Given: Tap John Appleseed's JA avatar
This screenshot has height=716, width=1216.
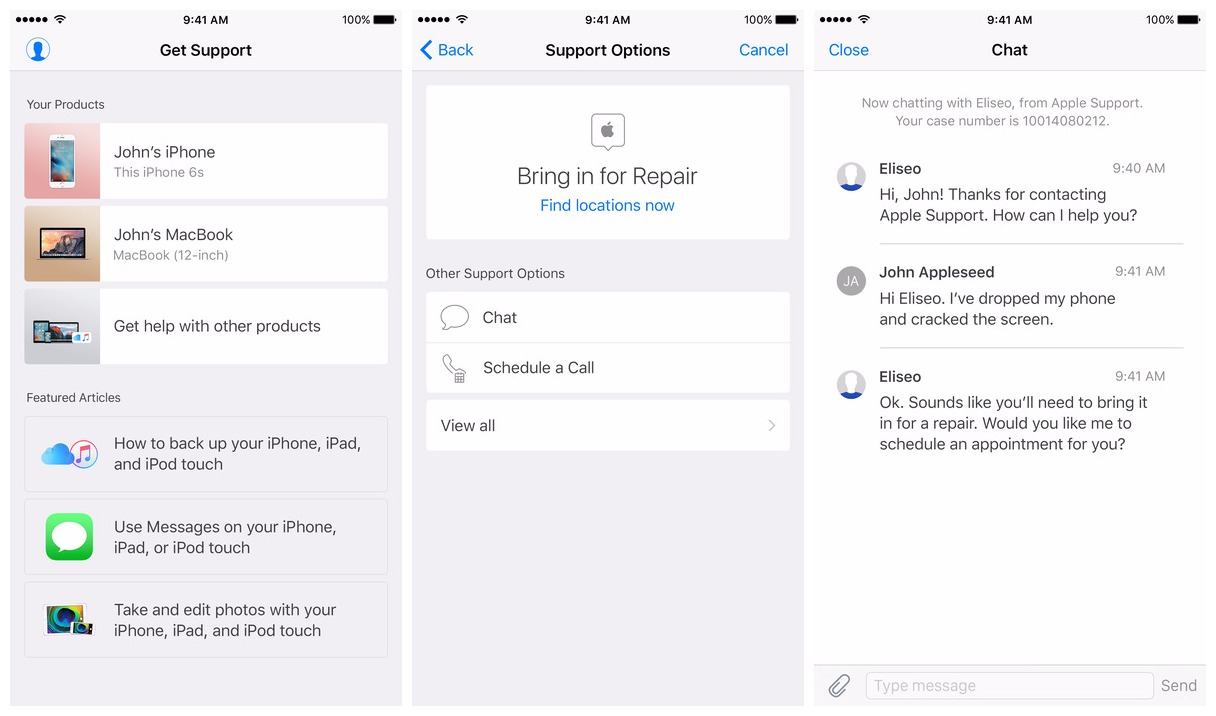Looking at the screenshot, I should 851,281.
